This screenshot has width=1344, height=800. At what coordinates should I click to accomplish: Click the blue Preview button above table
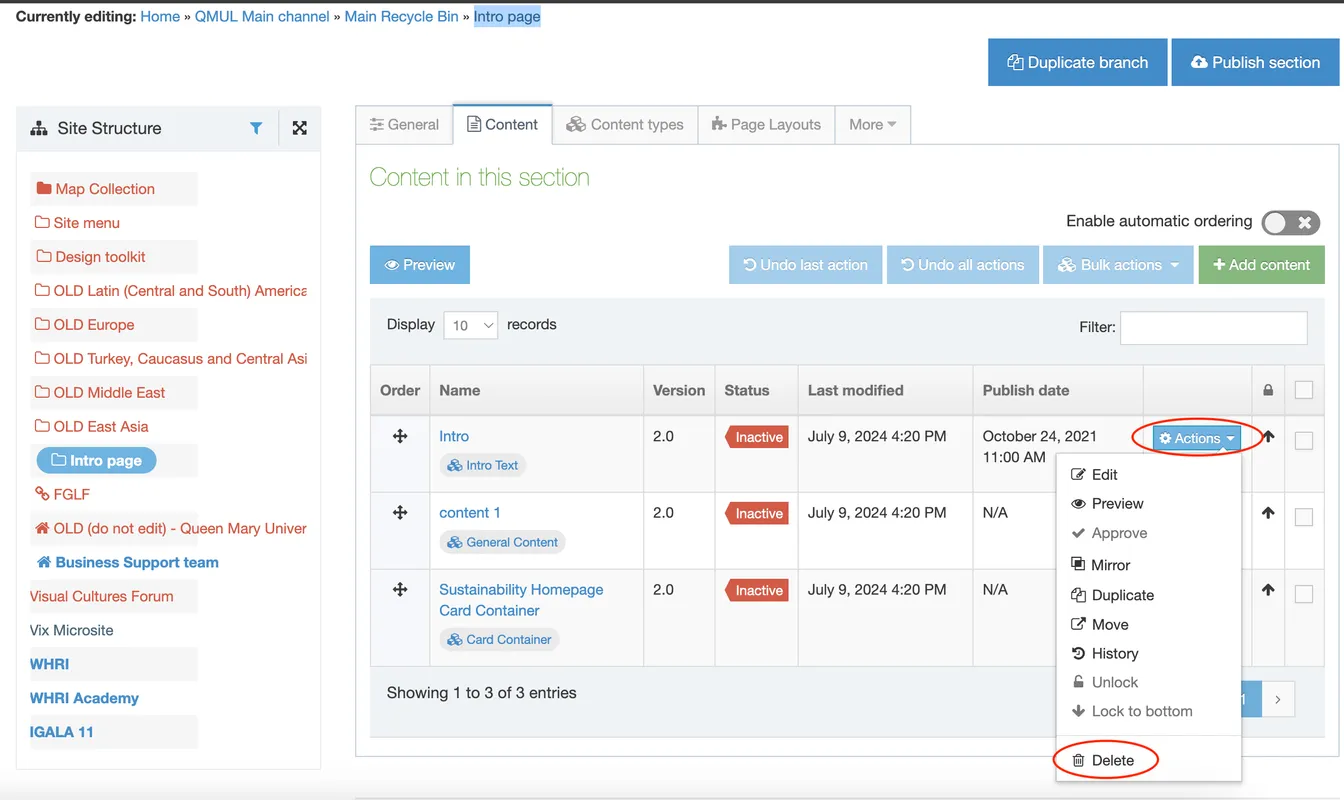pos(420,265)
